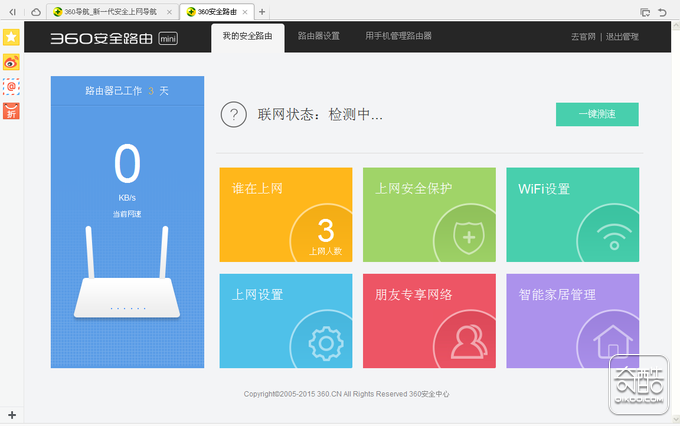Click the cloud icon in tab bar
The image size is (680, 426).
click(36, 12)
